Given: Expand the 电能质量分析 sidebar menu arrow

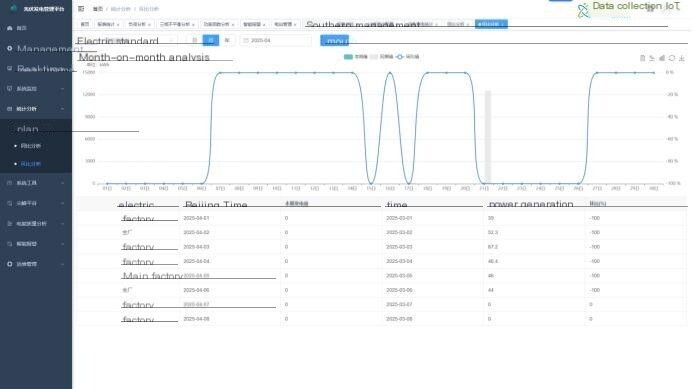Looking at the screenshot, I should [x=62, y=223].
